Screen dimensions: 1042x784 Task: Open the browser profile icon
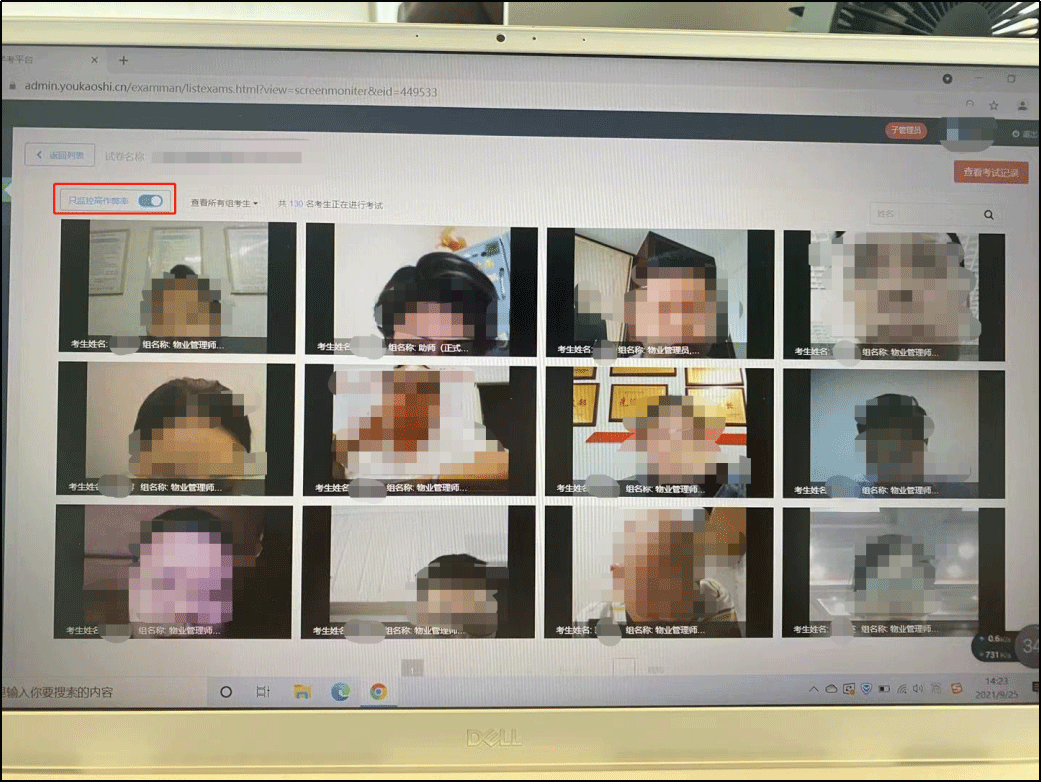coord(1022,105)
